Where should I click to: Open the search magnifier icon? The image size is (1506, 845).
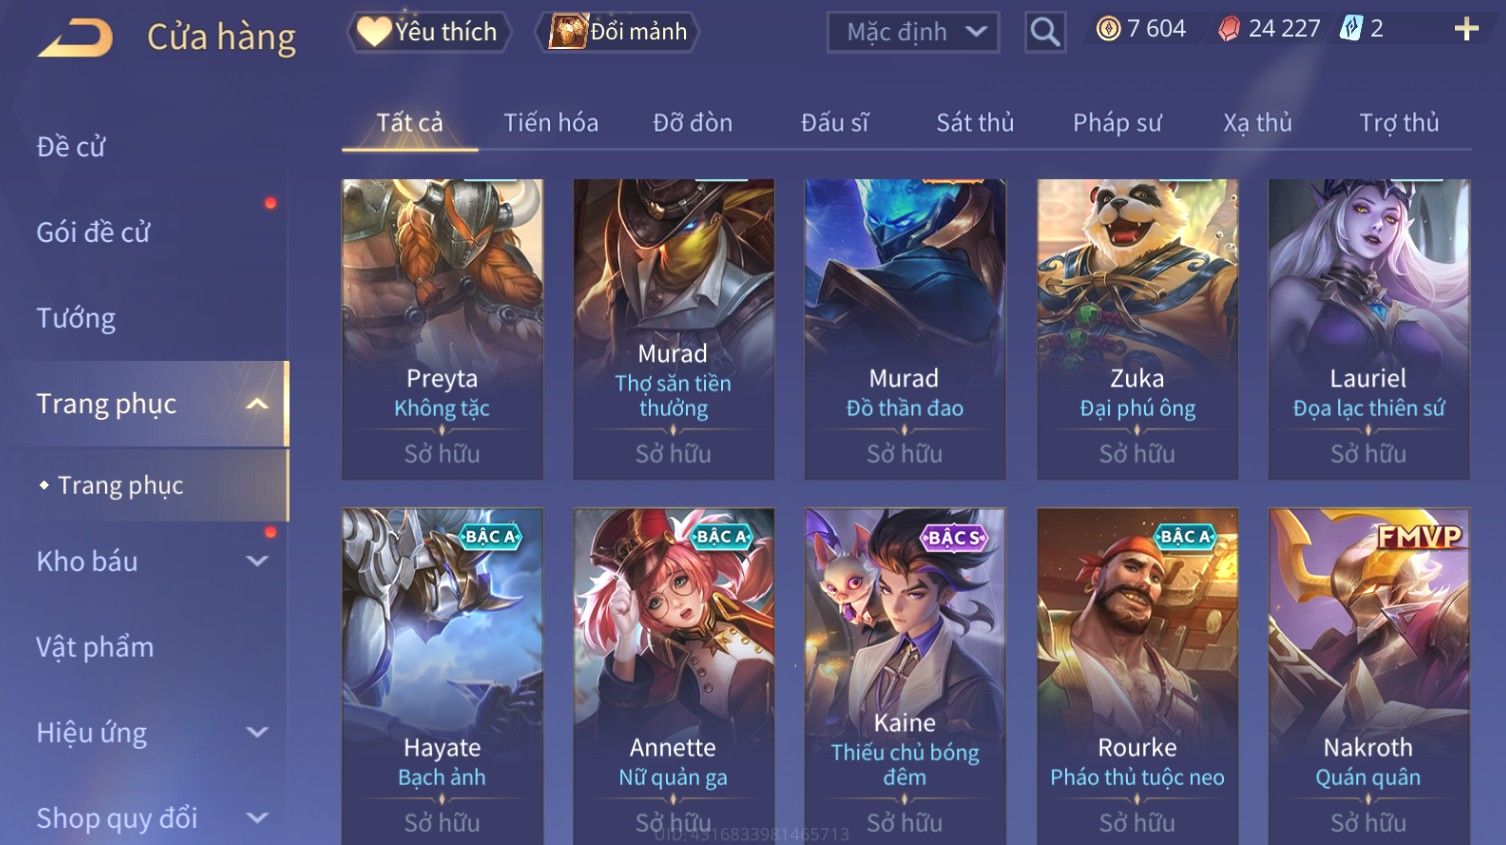tap(1045, 32)
